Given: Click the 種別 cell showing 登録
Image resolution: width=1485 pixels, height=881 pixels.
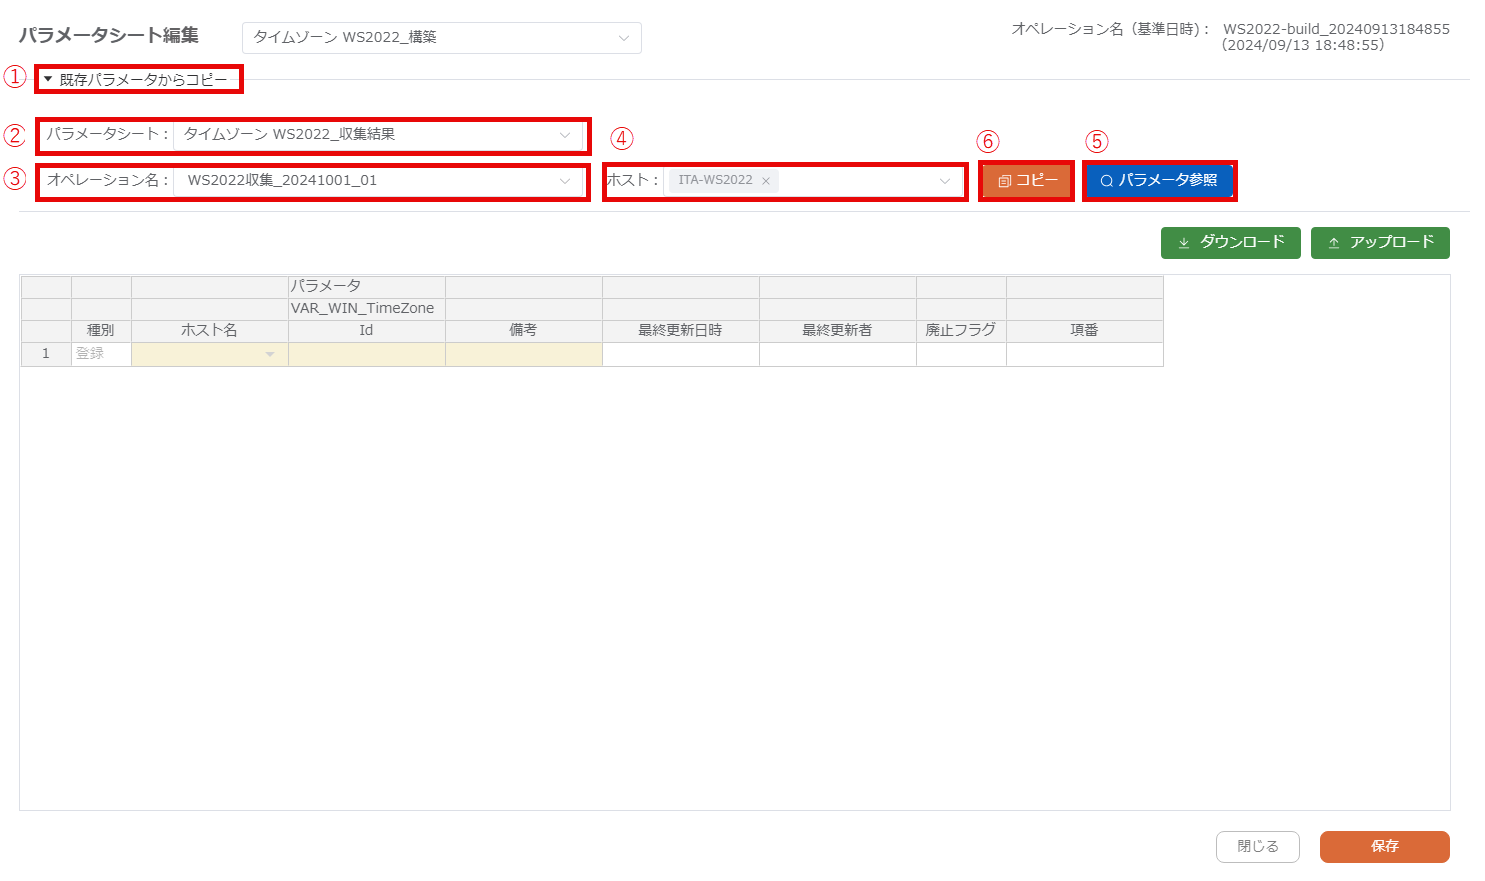Looking at the screenshot, I should pyautogui.click(x=101, y=354).
